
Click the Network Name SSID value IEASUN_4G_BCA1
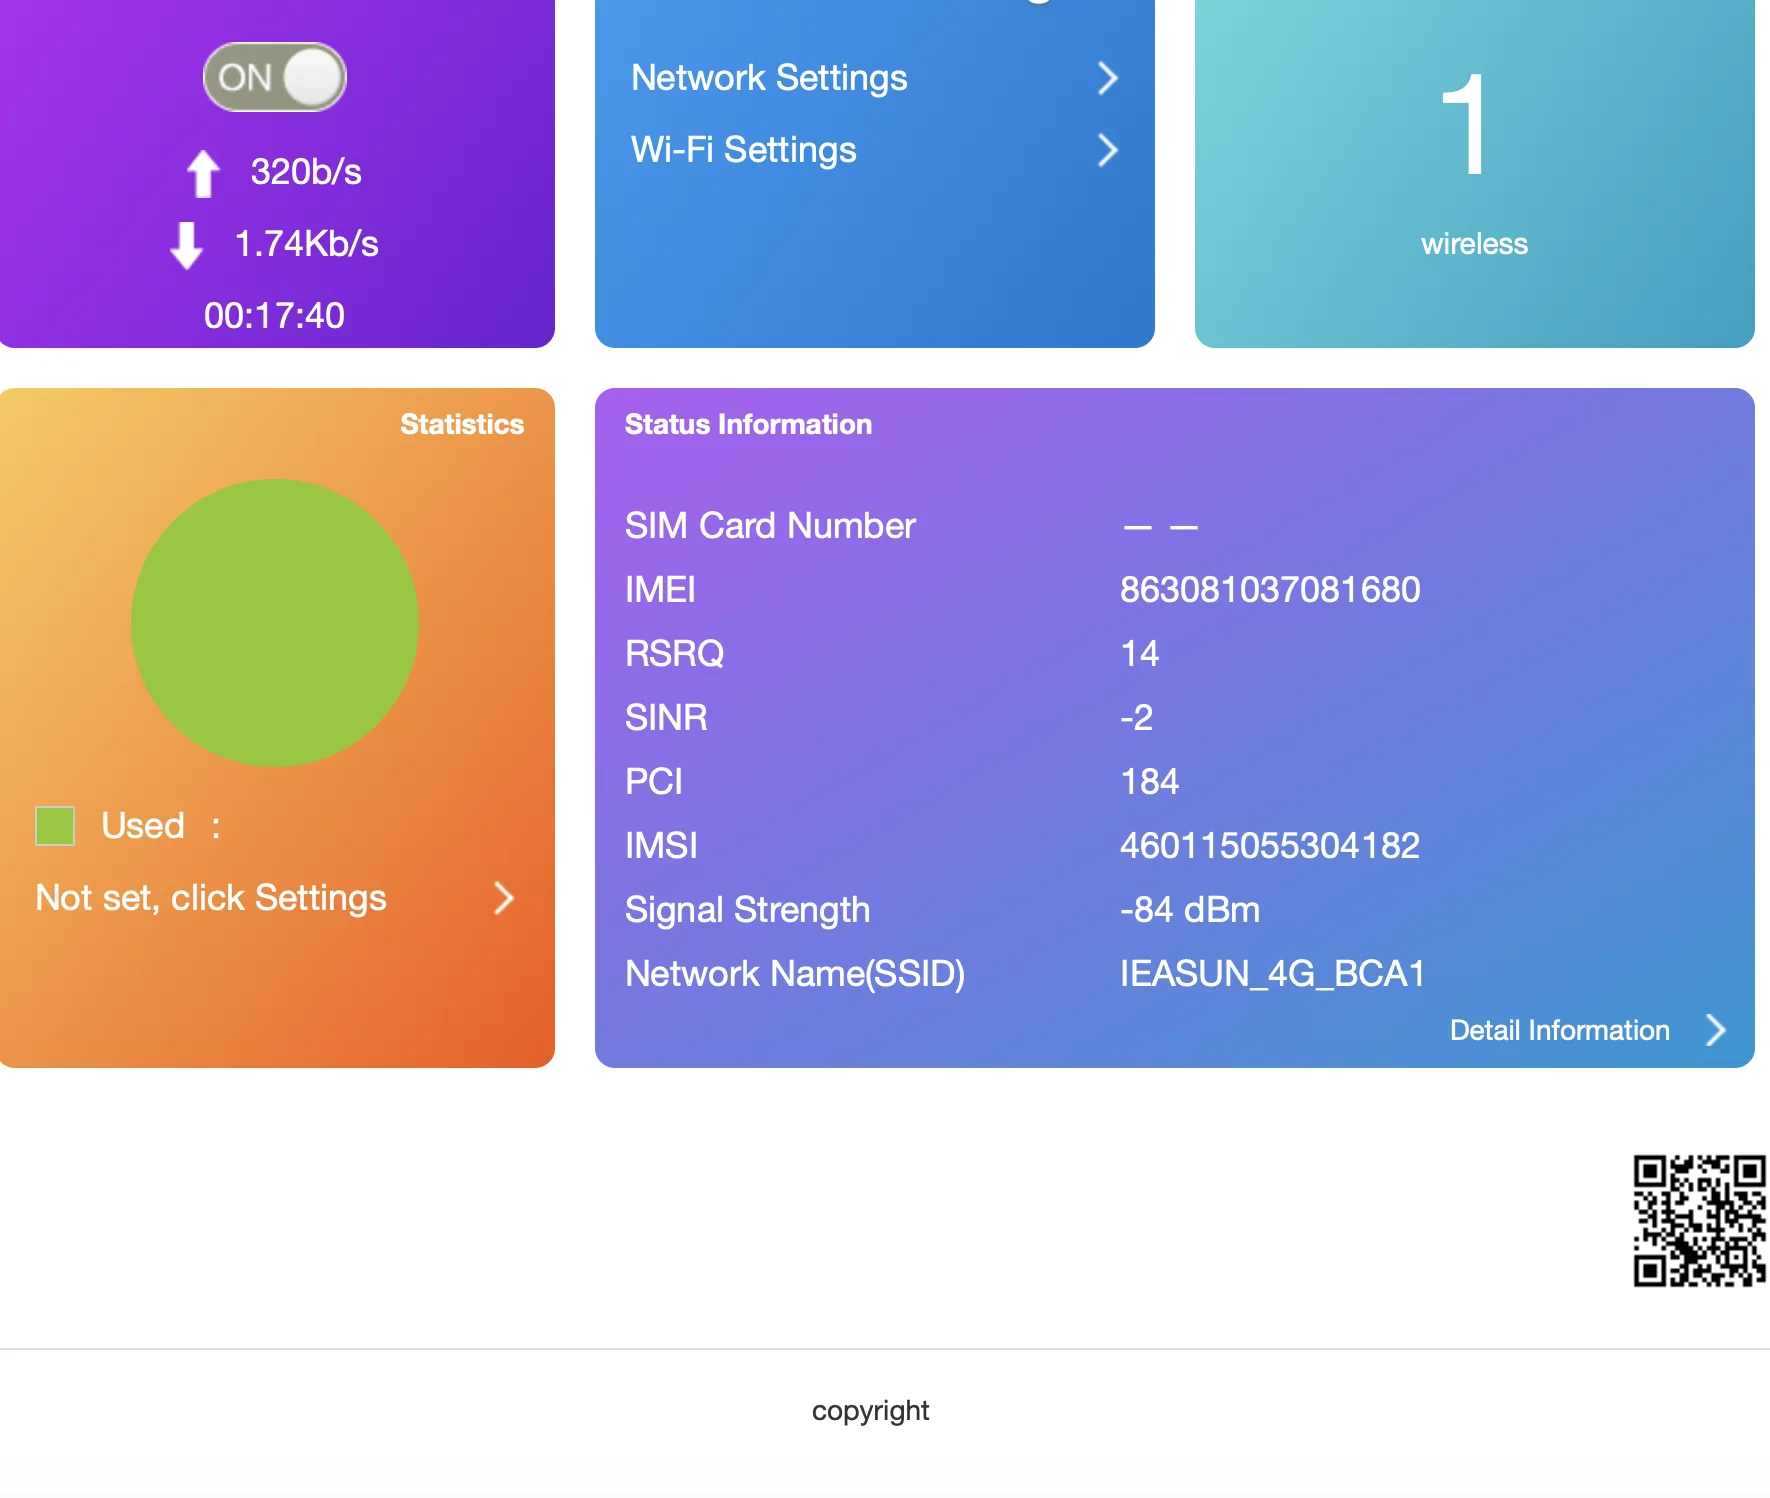(1272, 974)
